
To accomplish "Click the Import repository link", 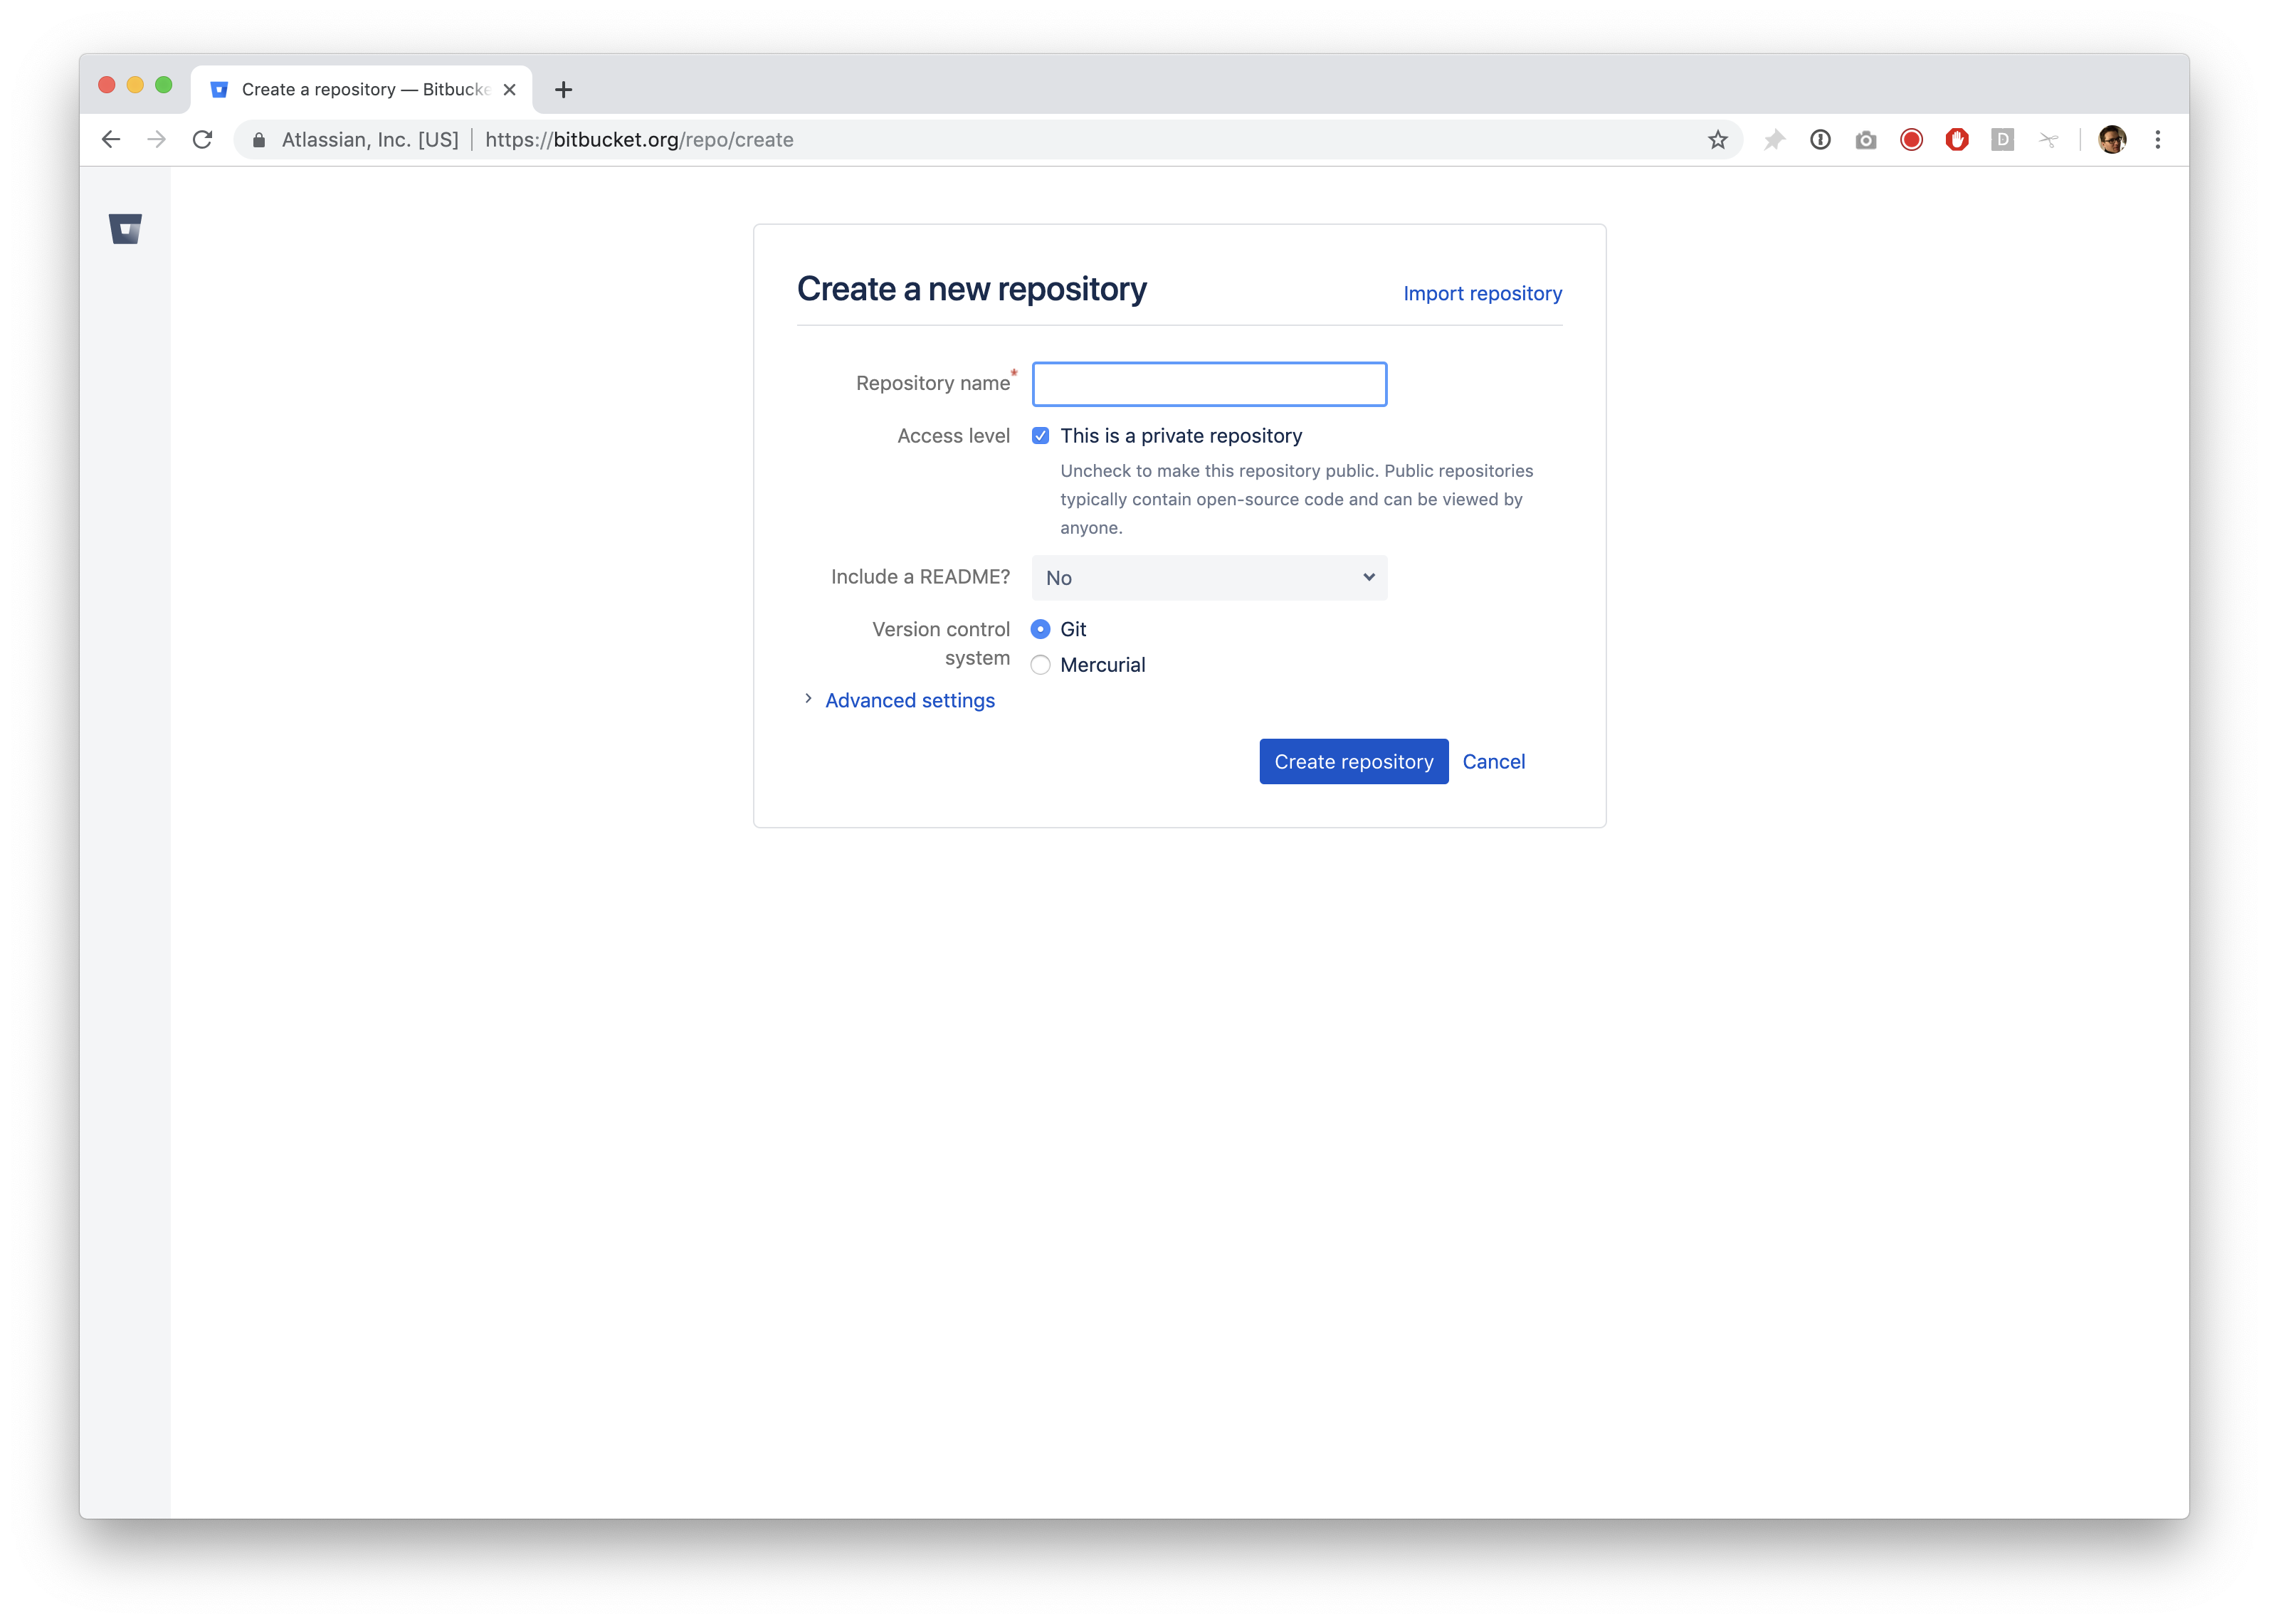I will pyautogui.click(x=1482, y=293).
